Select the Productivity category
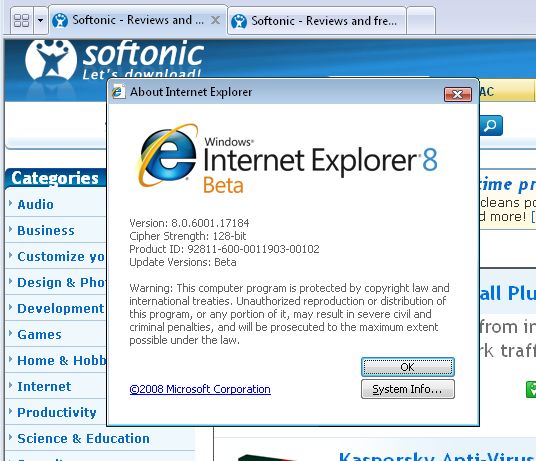The width and height of the screenshot is (536, 461). (x=57, y=412)
